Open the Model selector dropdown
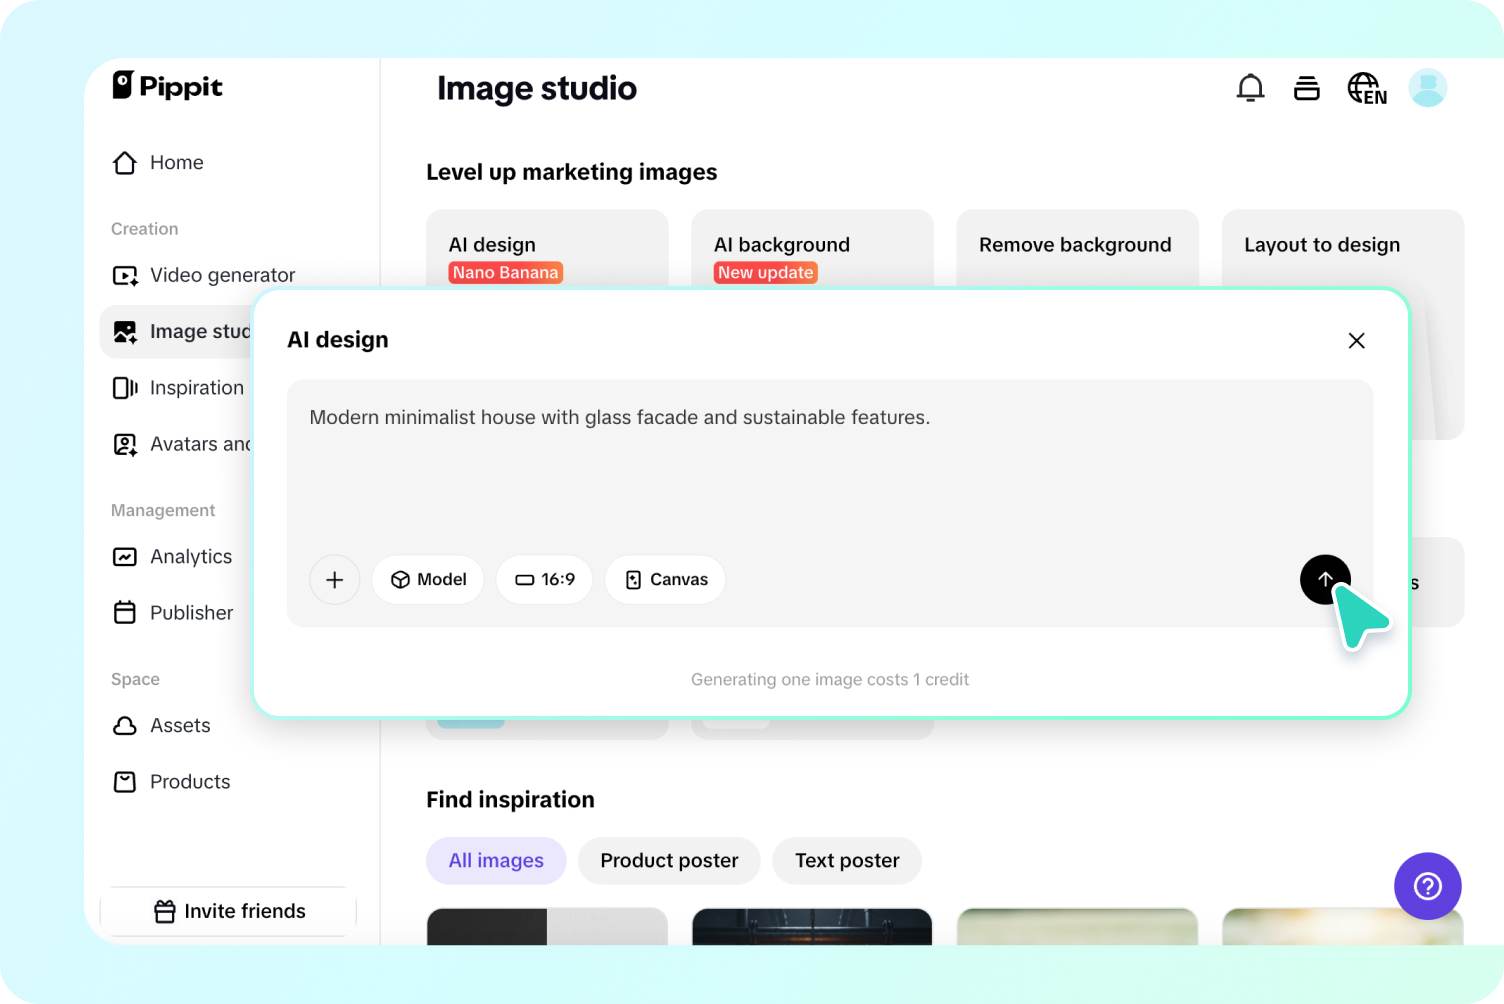Screen dimensions: 1504x1004 tap(428, 580)
